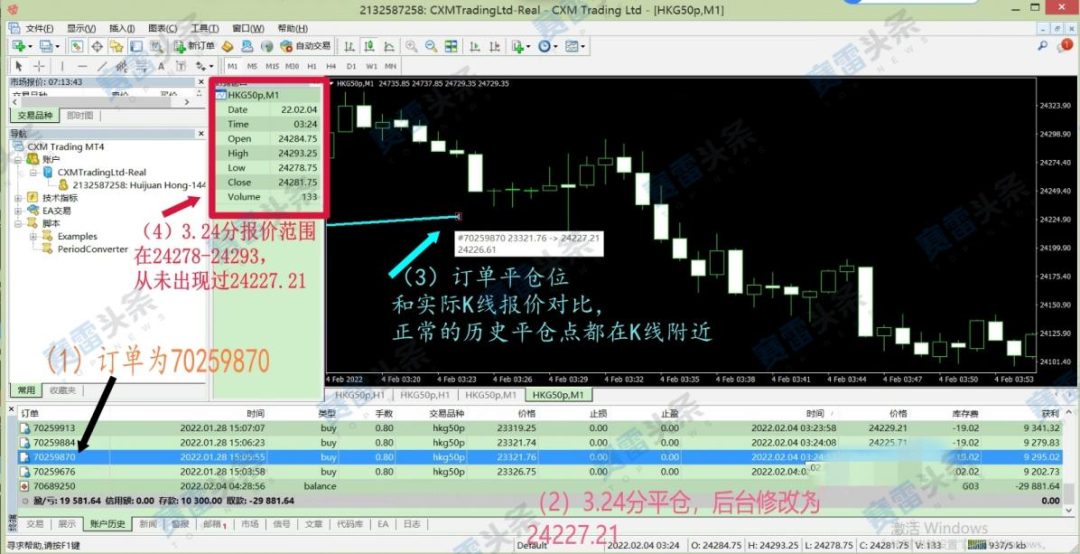1080x554 pixels.
Task: Switch timeframe to M15
Action: (272, 66)
